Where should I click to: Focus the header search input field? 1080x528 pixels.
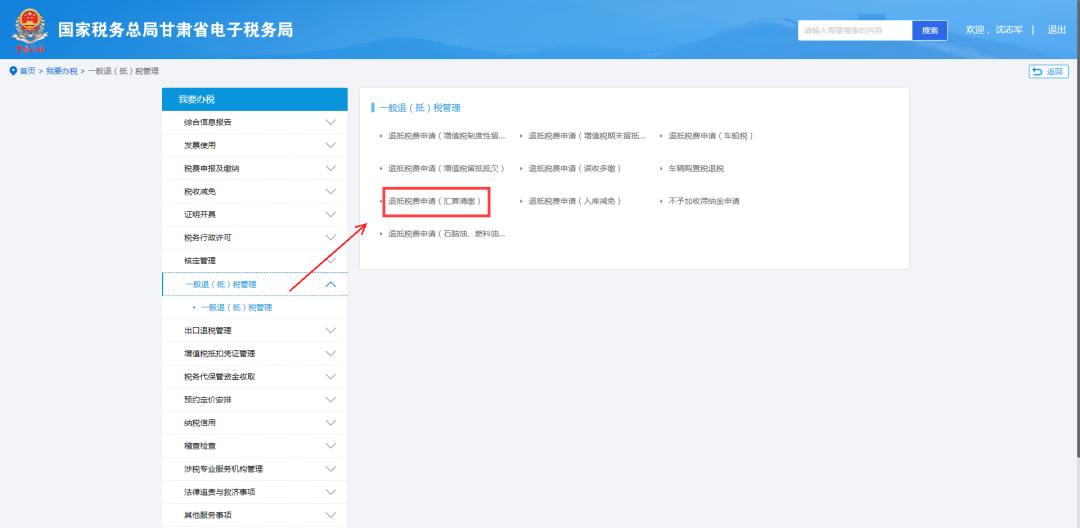855,30
